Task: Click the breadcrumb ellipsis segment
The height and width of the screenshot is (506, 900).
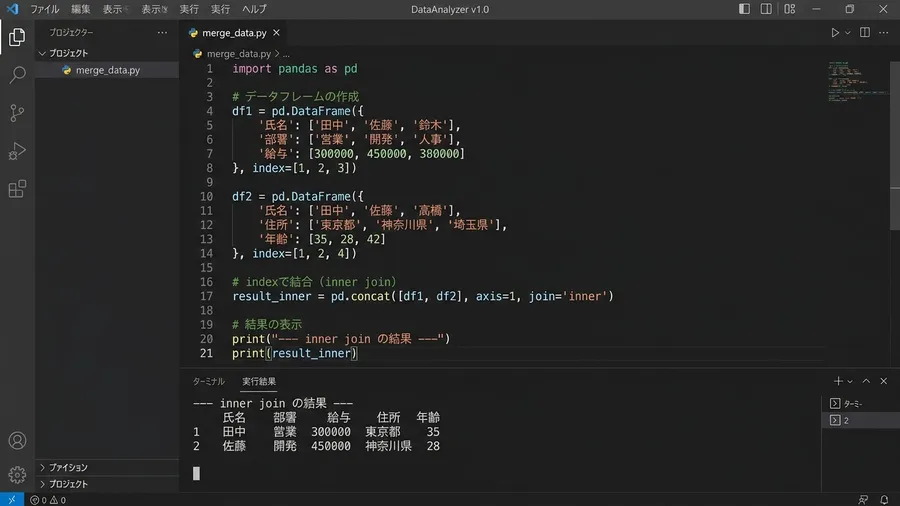Action: tap(286, 54)
